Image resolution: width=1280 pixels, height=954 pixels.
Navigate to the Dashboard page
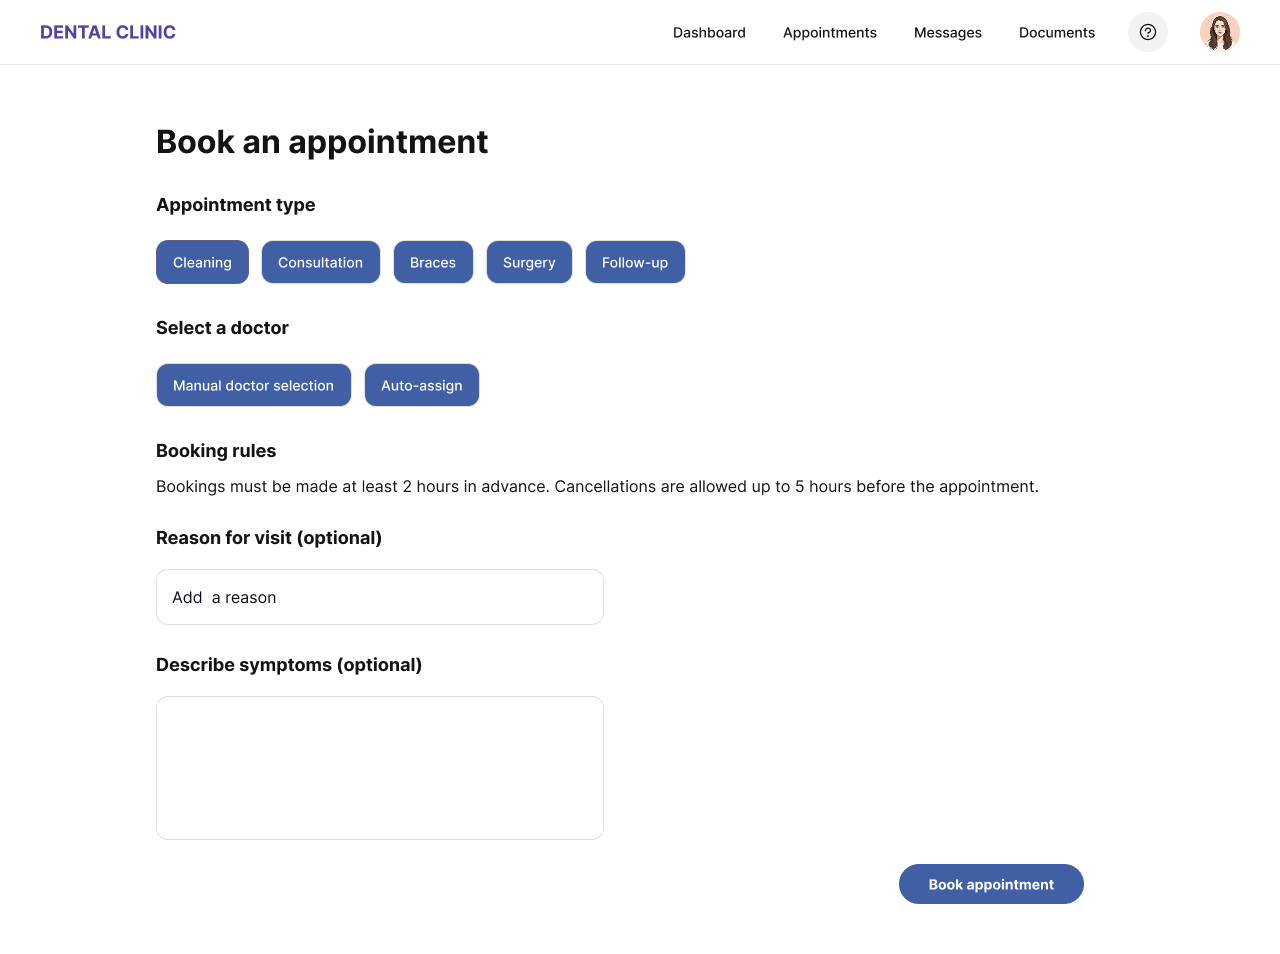(709, 32)
